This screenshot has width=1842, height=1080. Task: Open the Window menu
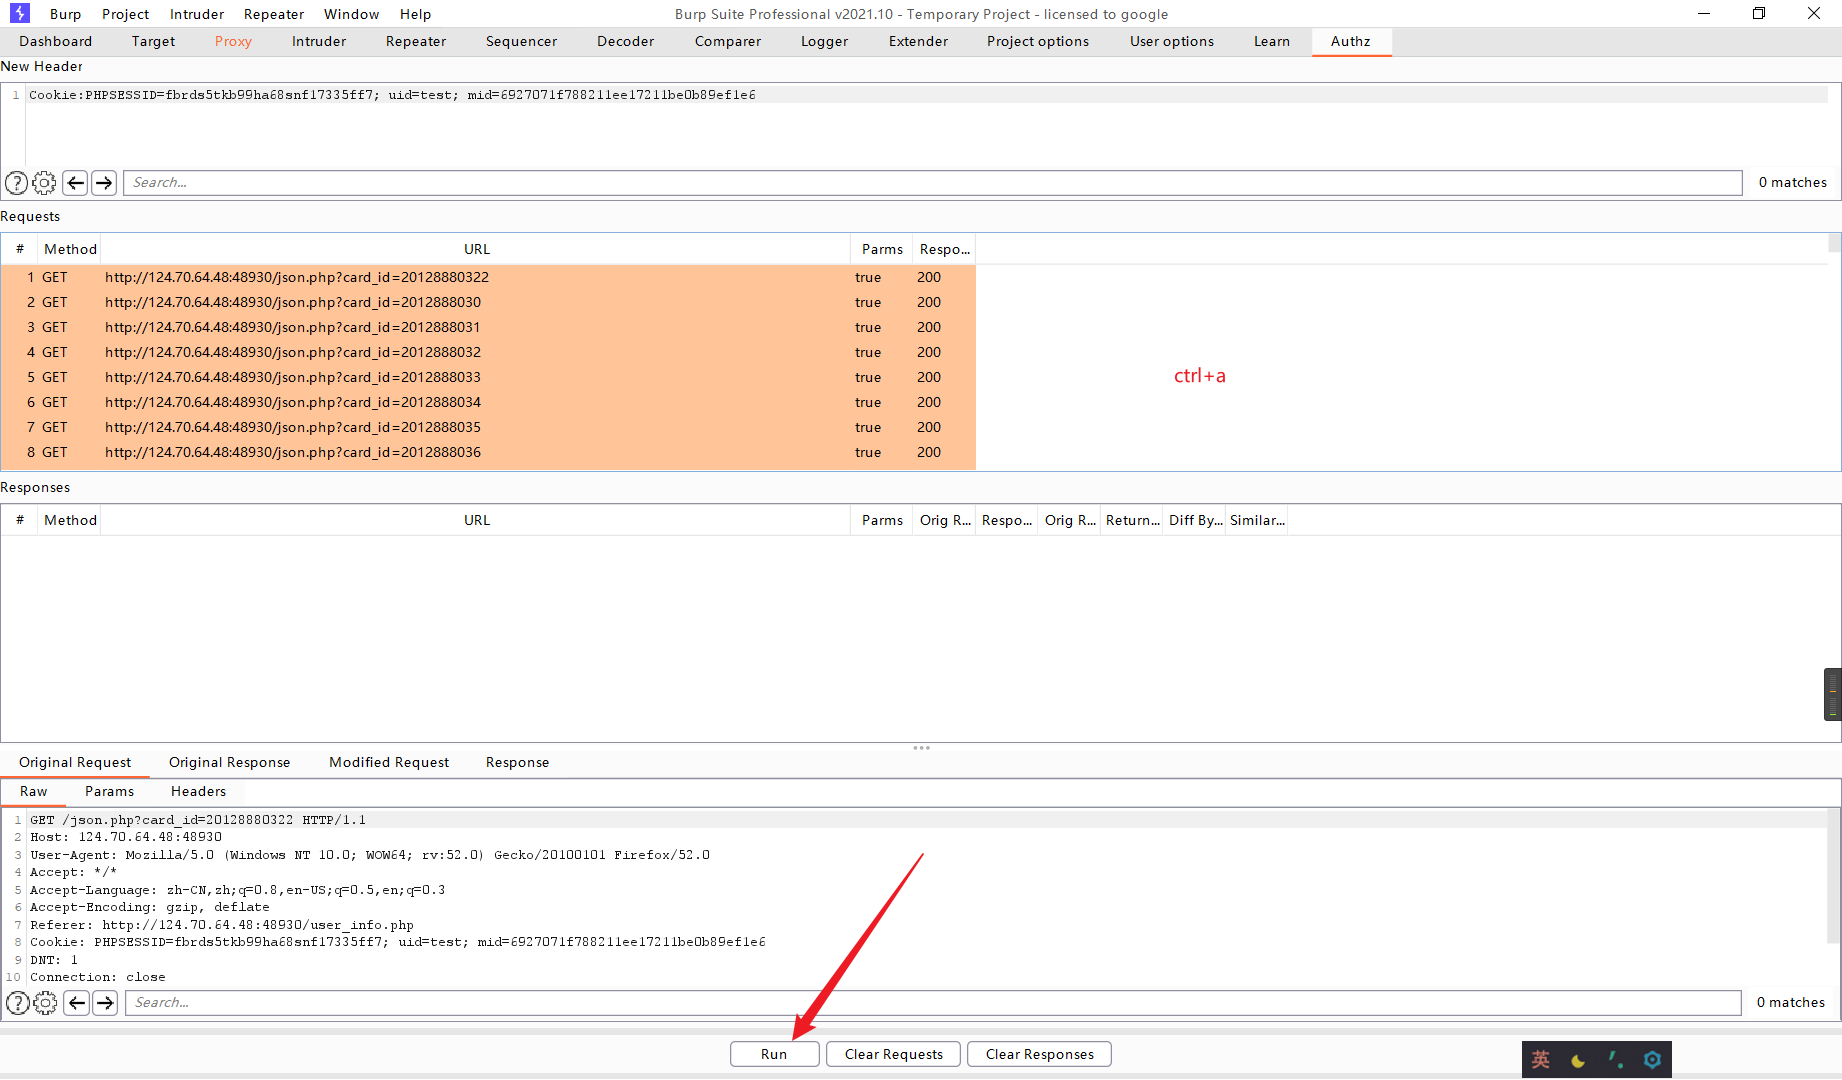352,14
